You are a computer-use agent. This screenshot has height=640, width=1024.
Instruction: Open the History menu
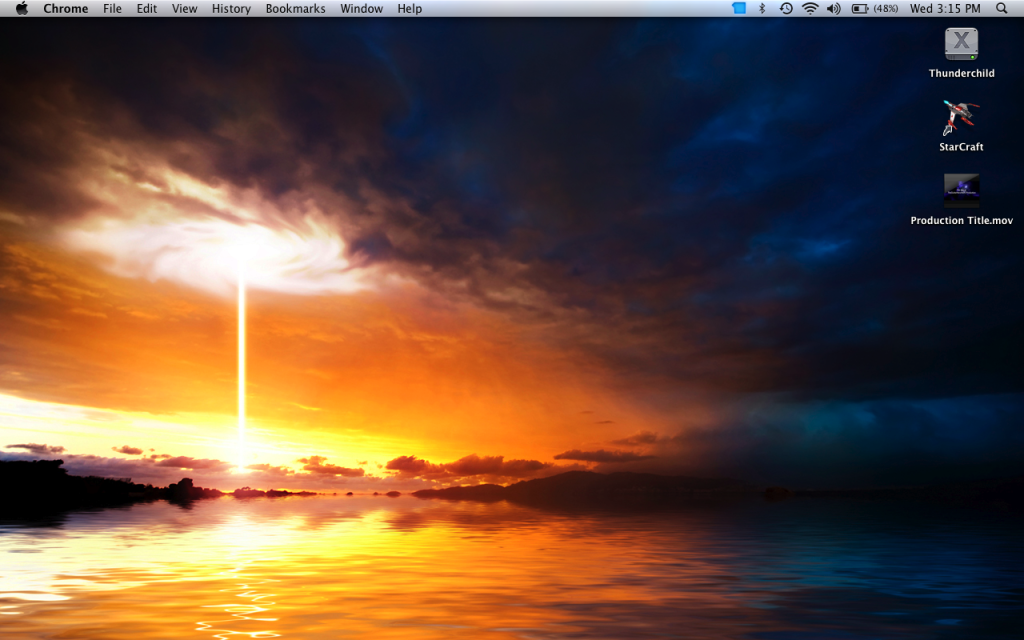(231, 8)
